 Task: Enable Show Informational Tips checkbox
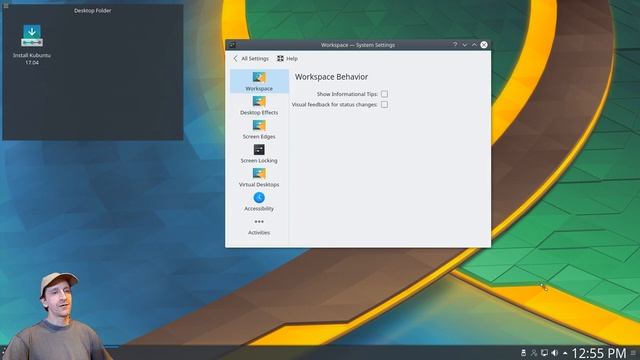coord(384,94)
